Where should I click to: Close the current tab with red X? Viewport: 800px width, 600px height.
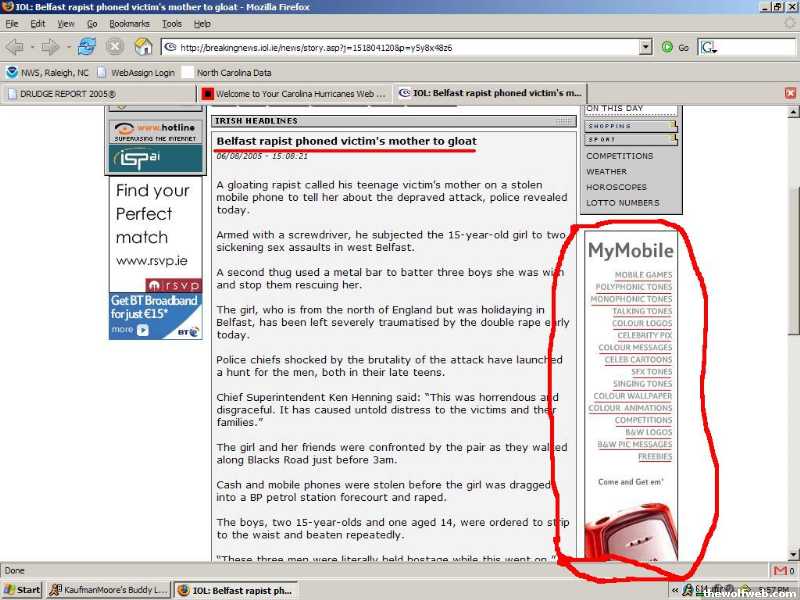coord(790,93)
